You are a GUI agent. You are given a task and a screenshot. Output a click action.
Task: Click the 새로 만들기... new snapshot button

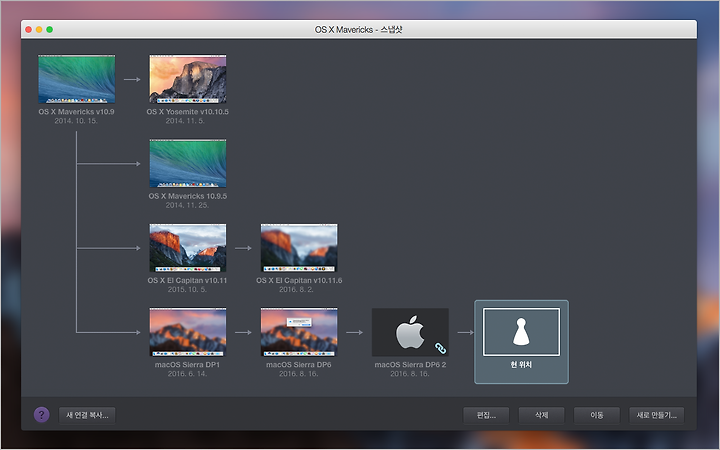657,415
